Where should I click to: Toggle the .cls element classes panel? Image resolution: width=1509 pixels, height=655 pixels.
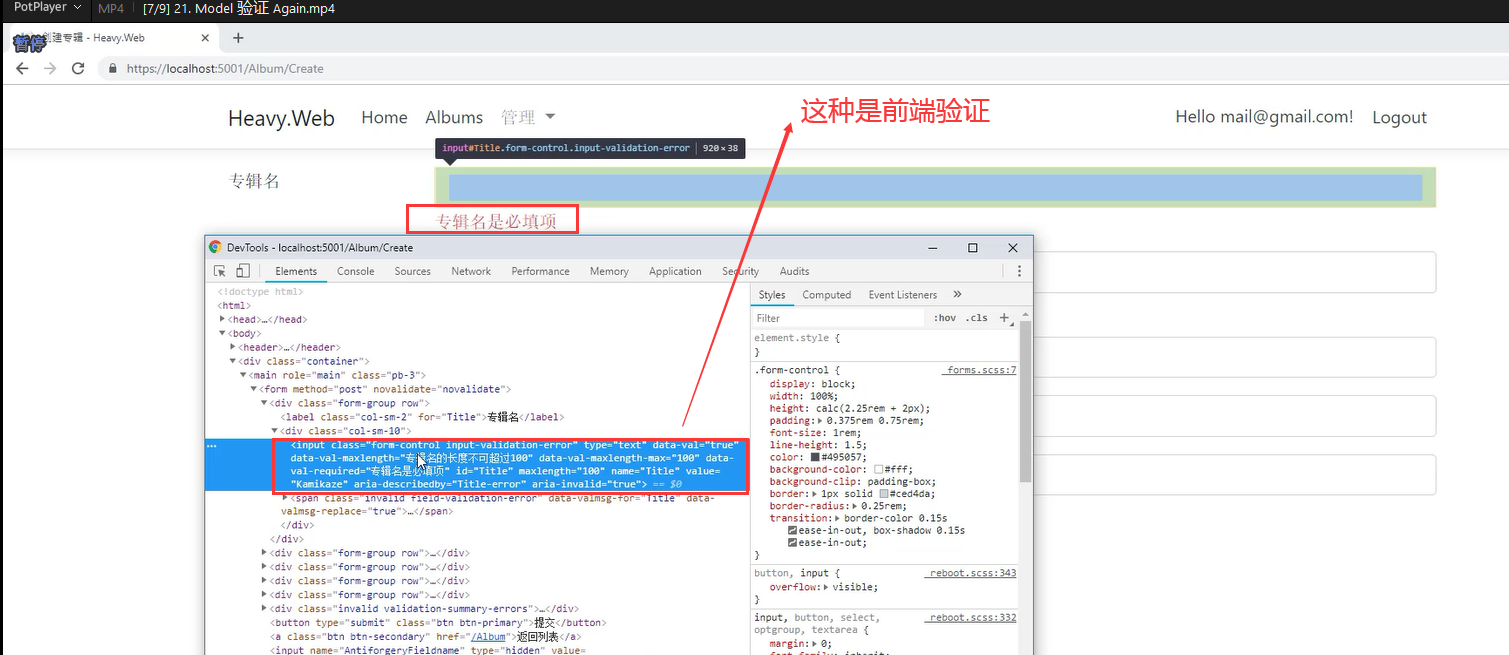[x=976, y=318]
